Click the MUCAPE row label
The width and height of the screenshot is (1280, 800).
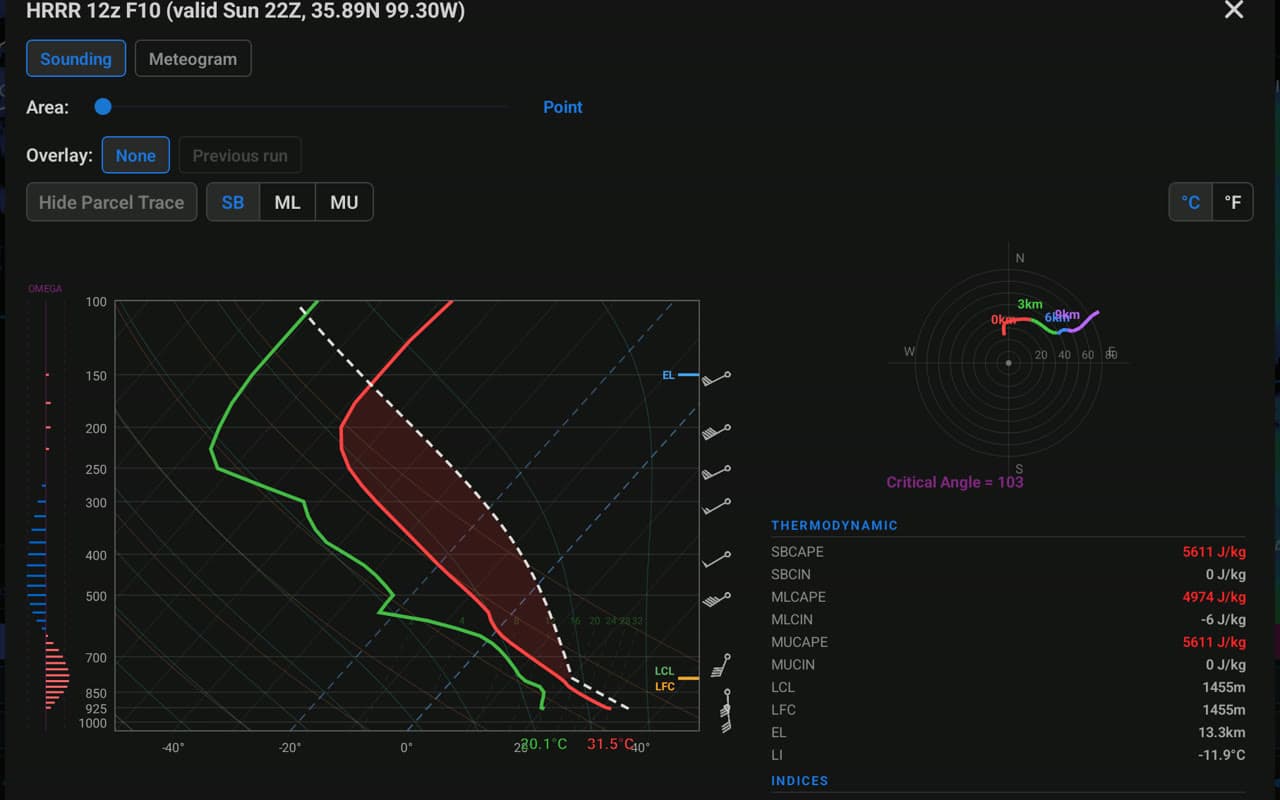pos(799,642)
